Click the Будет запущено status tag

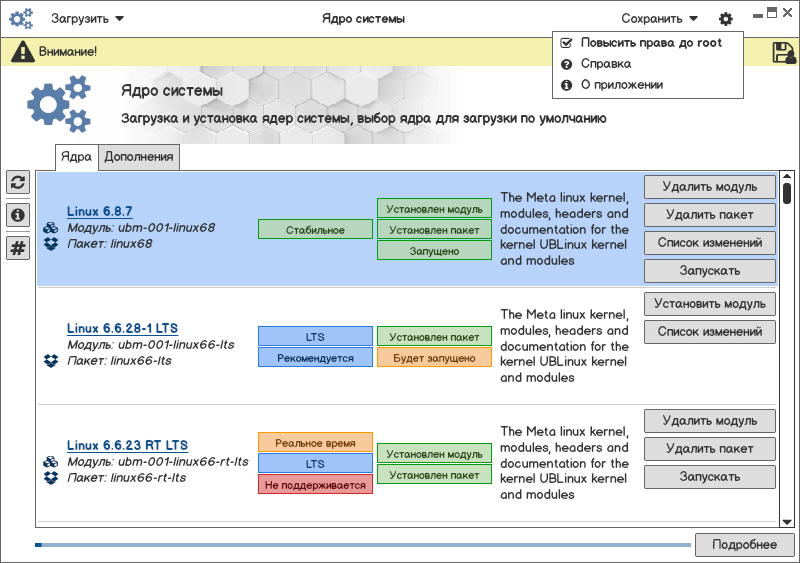[x=434, y=358]
